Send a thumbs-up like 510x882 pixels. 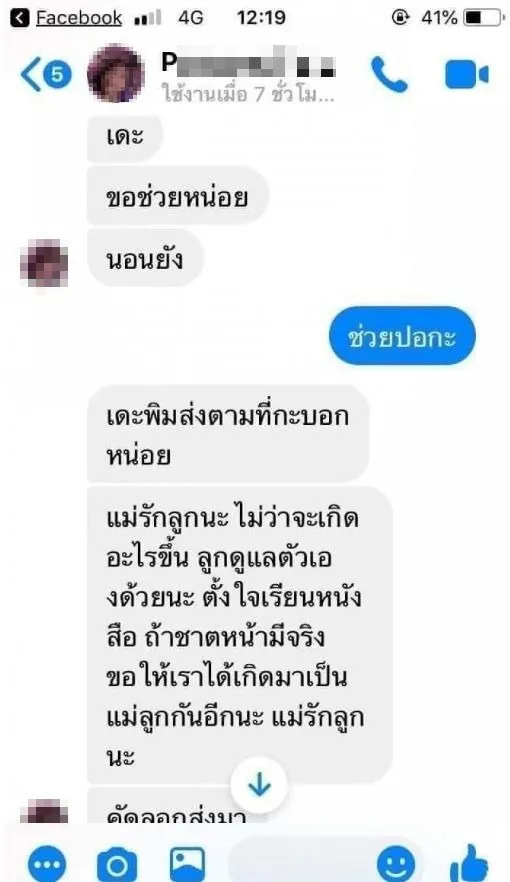pos(469,864)
